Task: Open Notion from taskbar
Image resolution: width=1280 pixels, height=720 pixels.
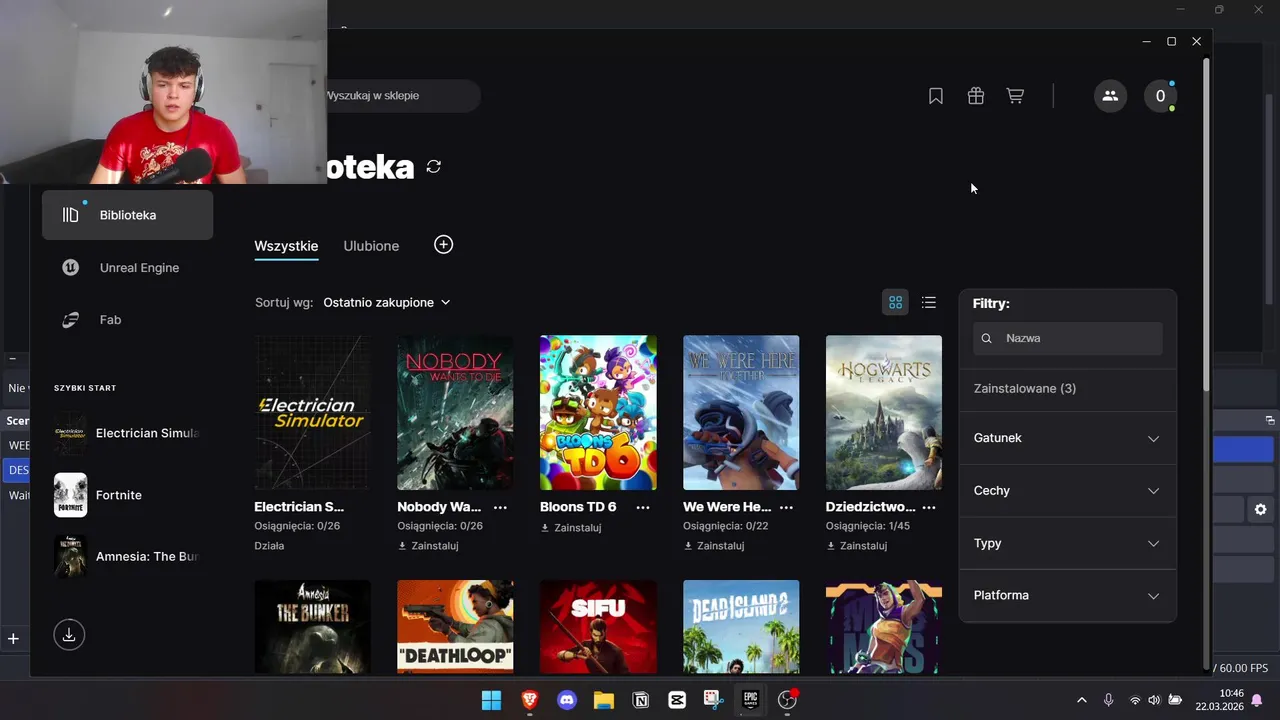Action: click(x=641, y=700)
